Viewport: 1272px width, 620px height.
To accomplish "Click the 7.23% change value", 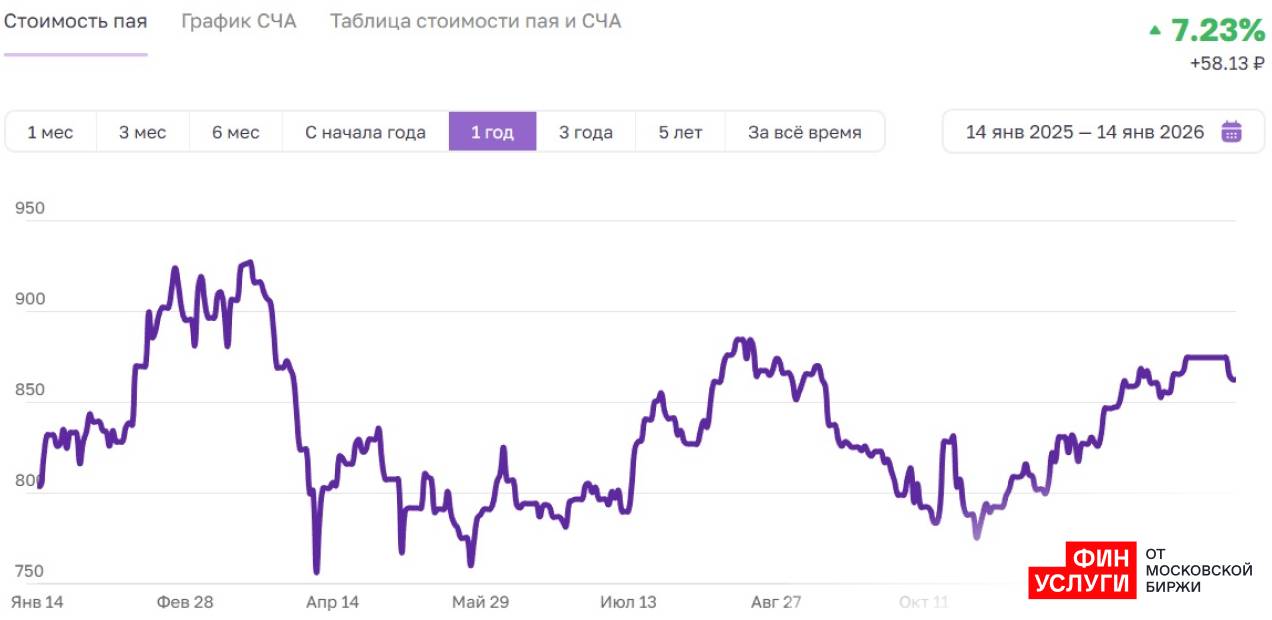I will coord(1218,31).
